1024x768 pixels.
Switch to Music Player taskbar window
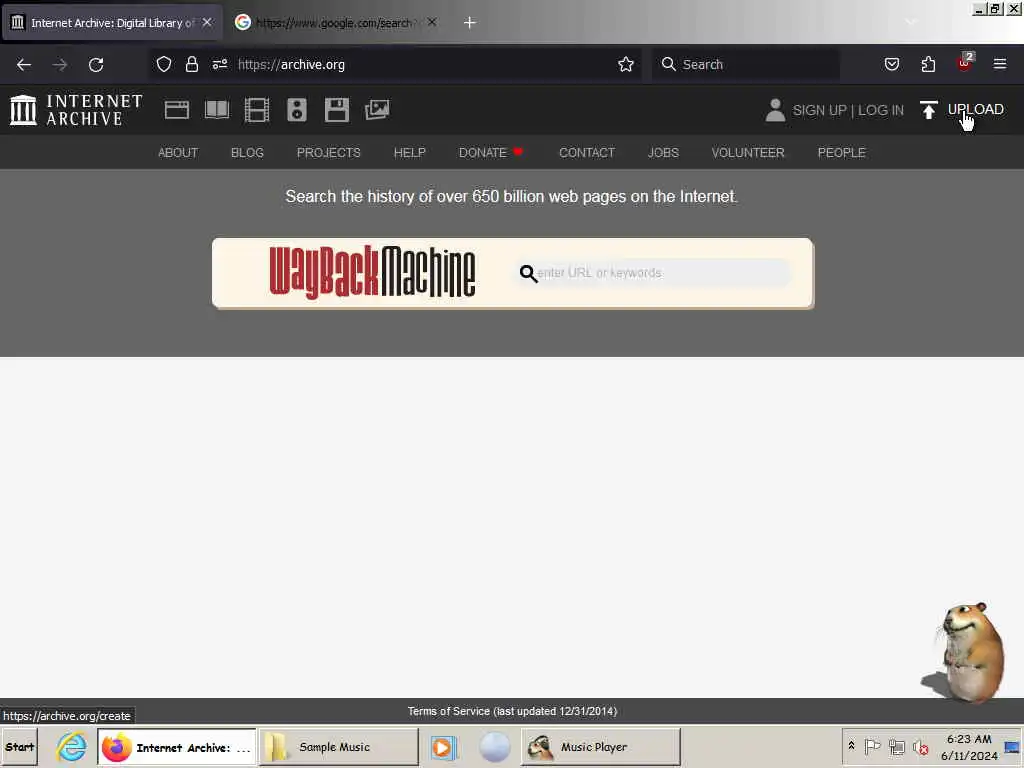(x=601, y=747)
